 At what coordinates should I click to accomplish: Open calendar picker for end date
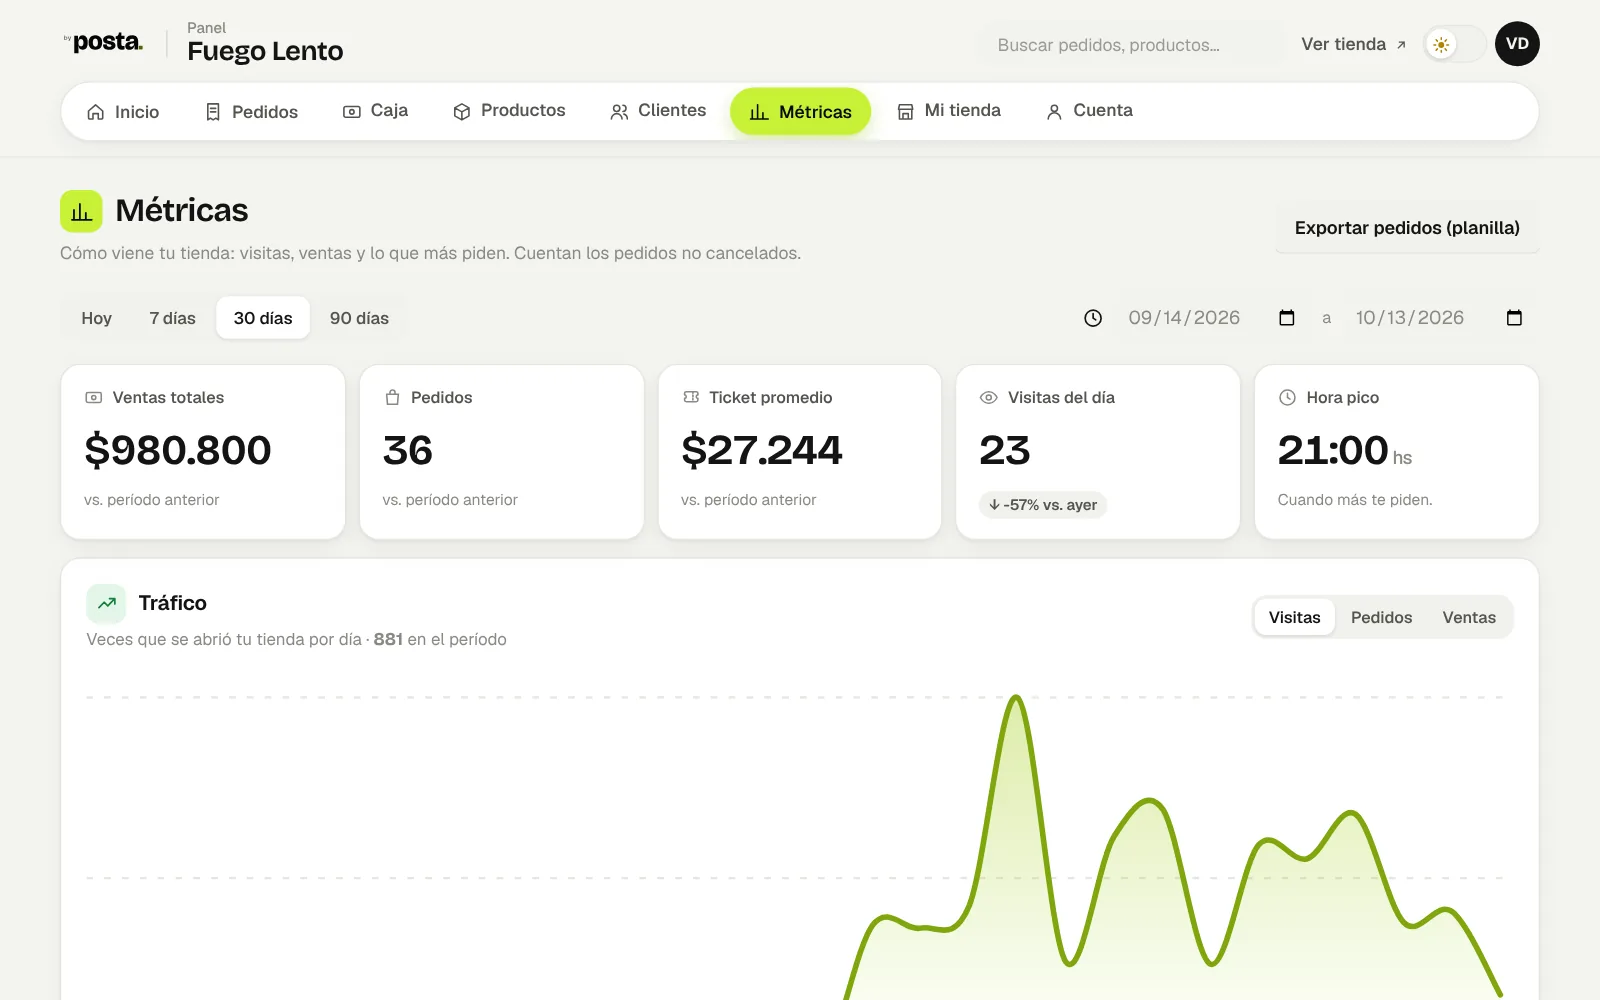pos(1514,318)
